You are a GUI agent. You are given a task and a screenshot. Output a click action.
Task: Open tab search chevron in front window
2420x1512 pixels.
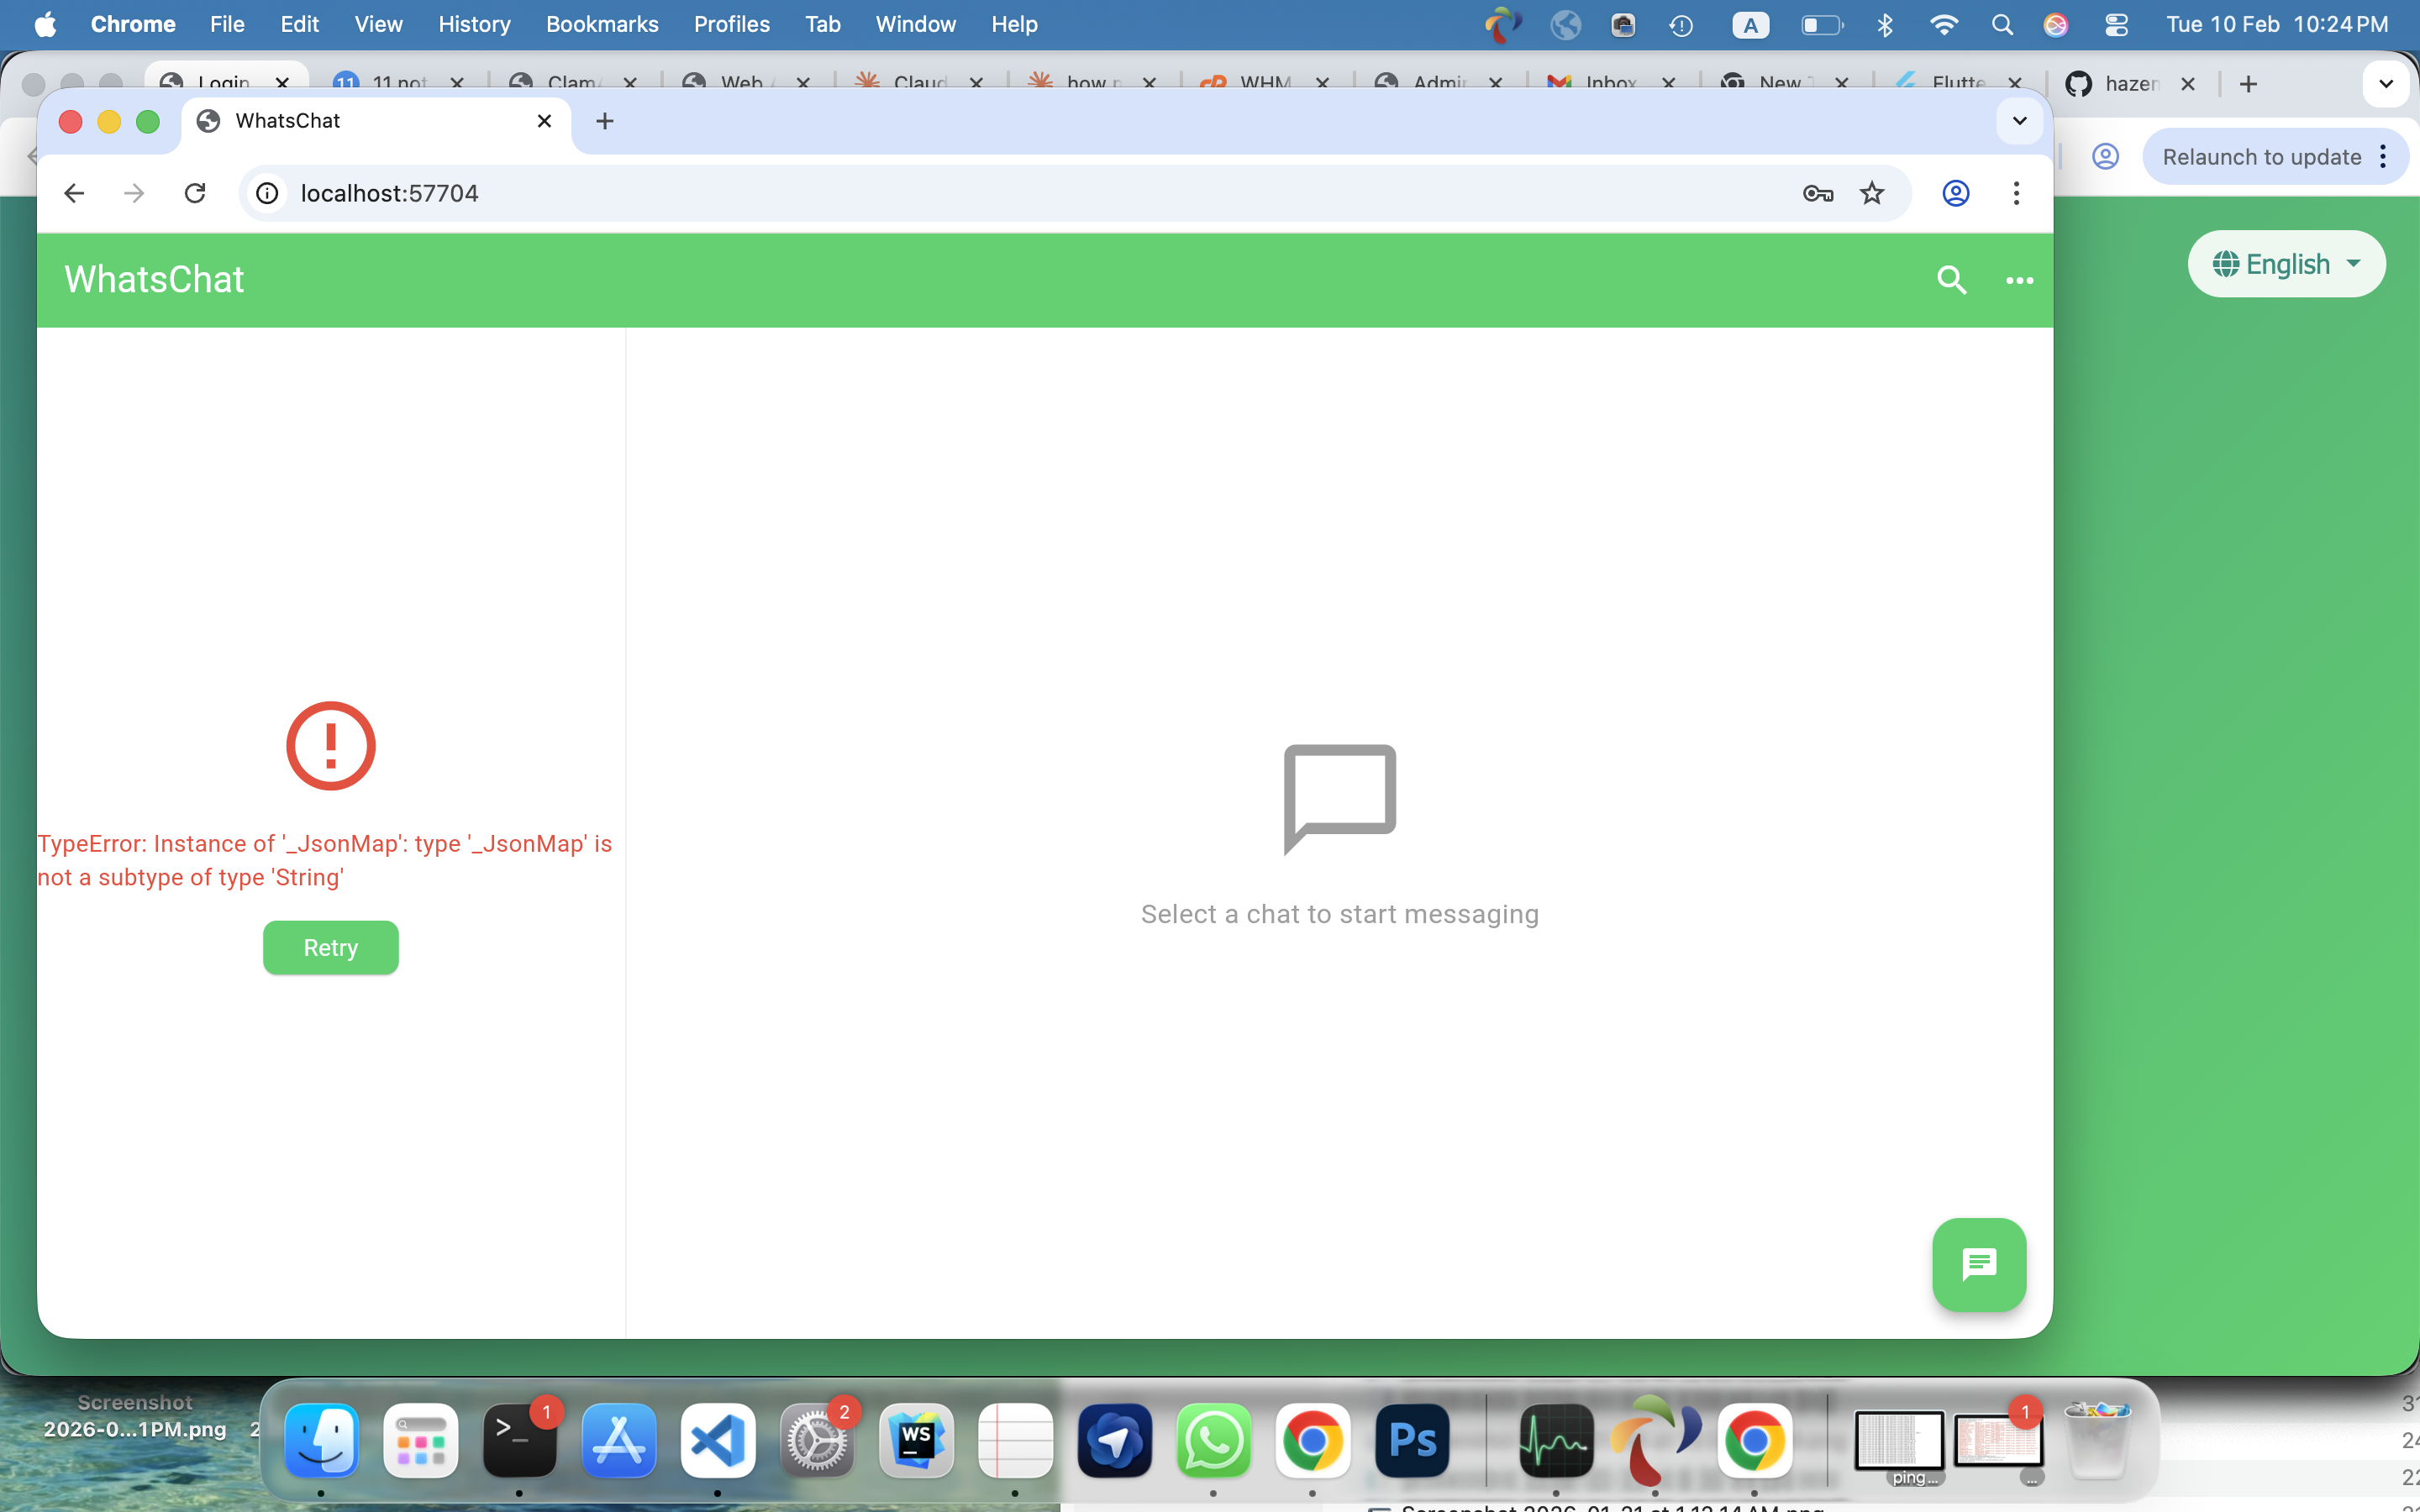(x=2019, y=121)
